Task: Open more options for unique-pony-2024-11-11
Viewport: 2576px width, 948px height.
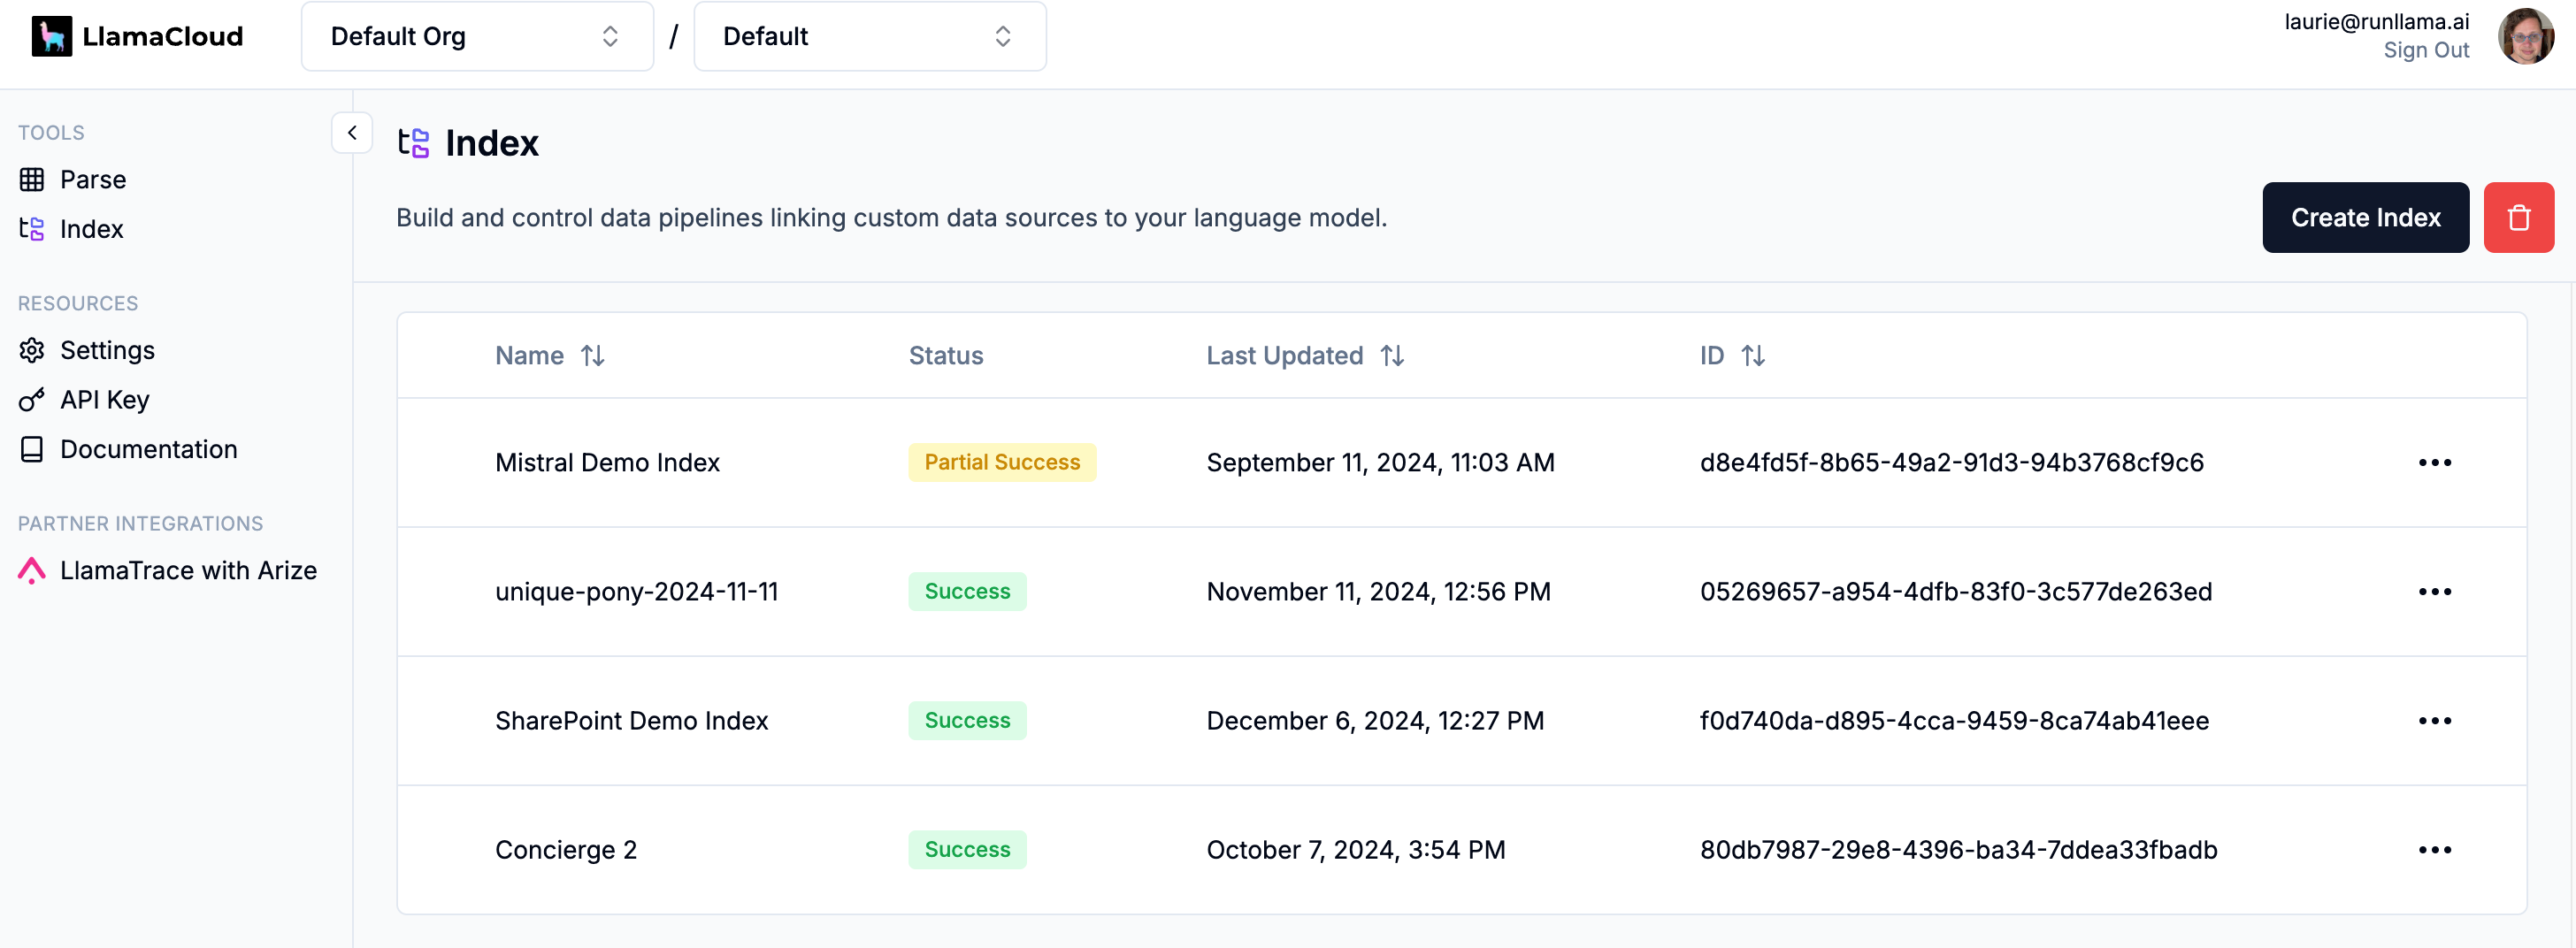Action: click(x=2434, y=592)
